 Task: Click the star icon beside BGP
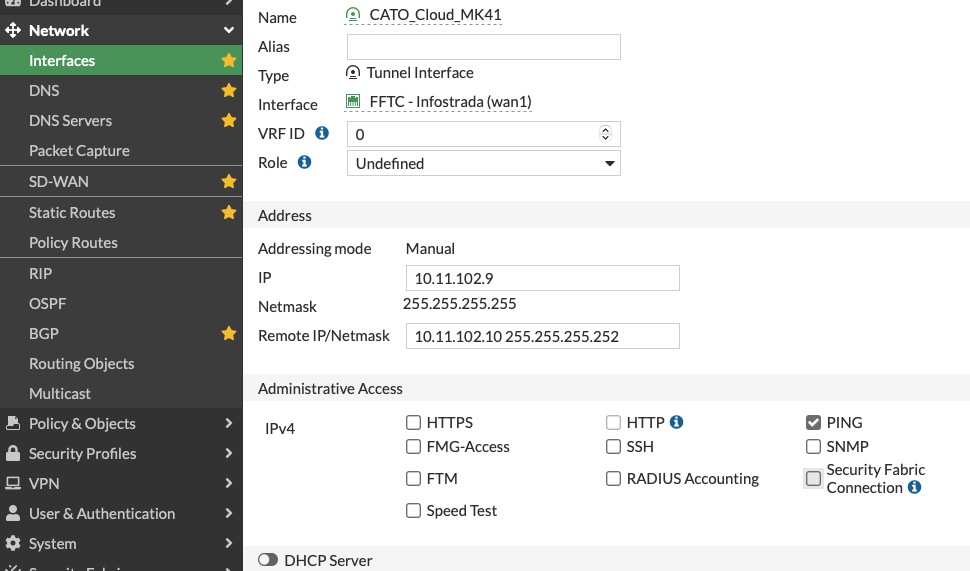pos(229,333)
